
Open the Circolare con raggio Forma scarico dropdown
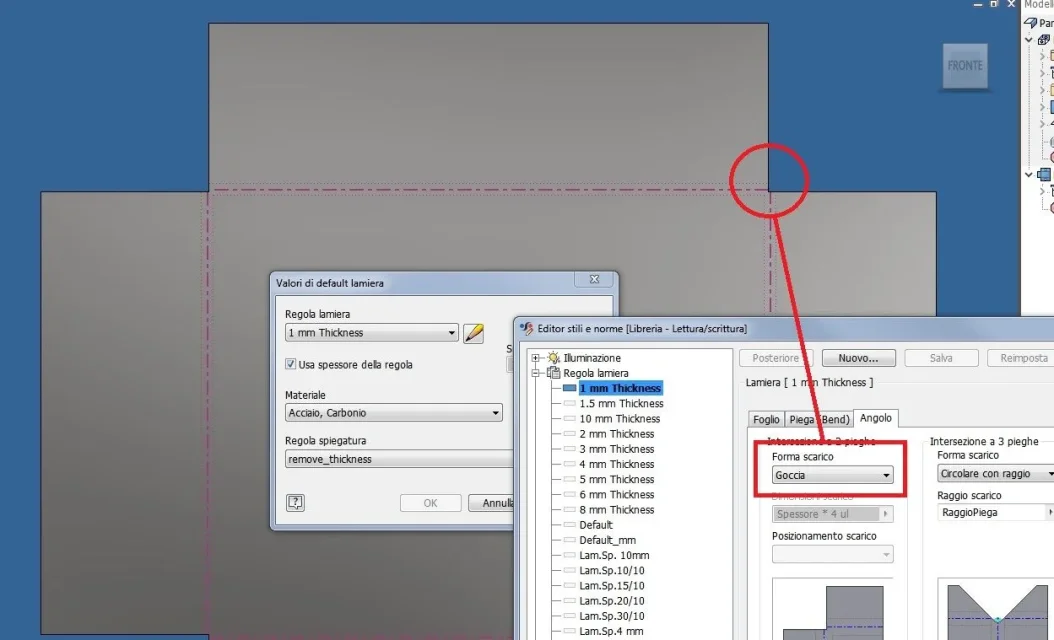(x=996, y=474)
